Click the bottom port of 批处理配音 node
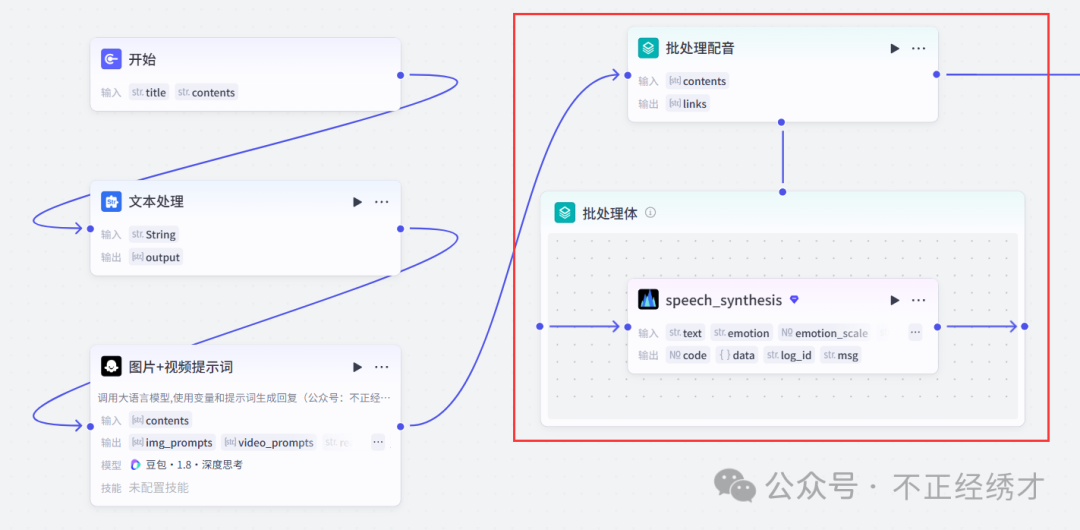This screenshot has width=1080, height=530. click(782, 122)
